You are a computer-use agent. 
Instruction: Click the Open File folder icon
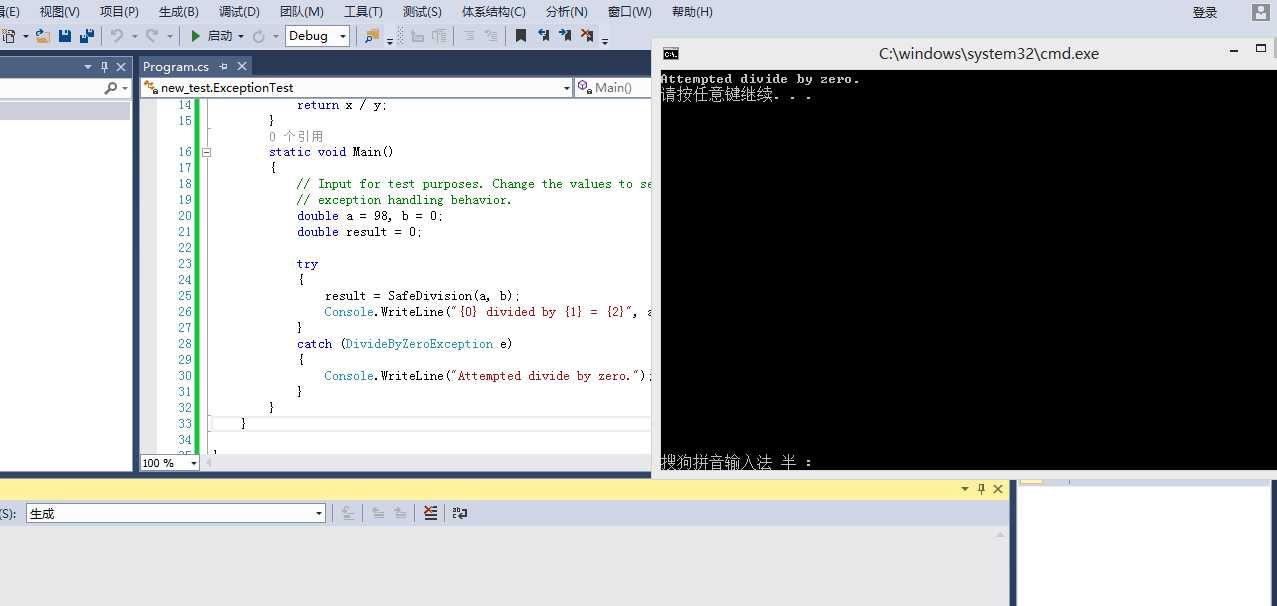43,36
